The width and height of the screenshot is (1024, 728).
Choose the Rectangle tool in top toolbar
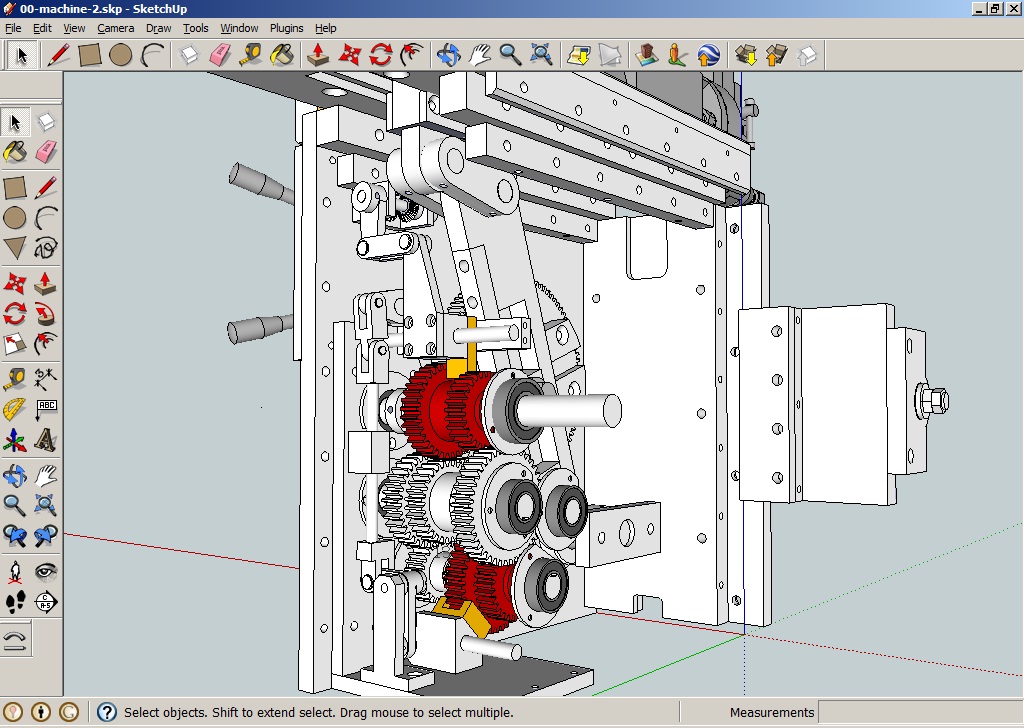click(x=89, y=55)
